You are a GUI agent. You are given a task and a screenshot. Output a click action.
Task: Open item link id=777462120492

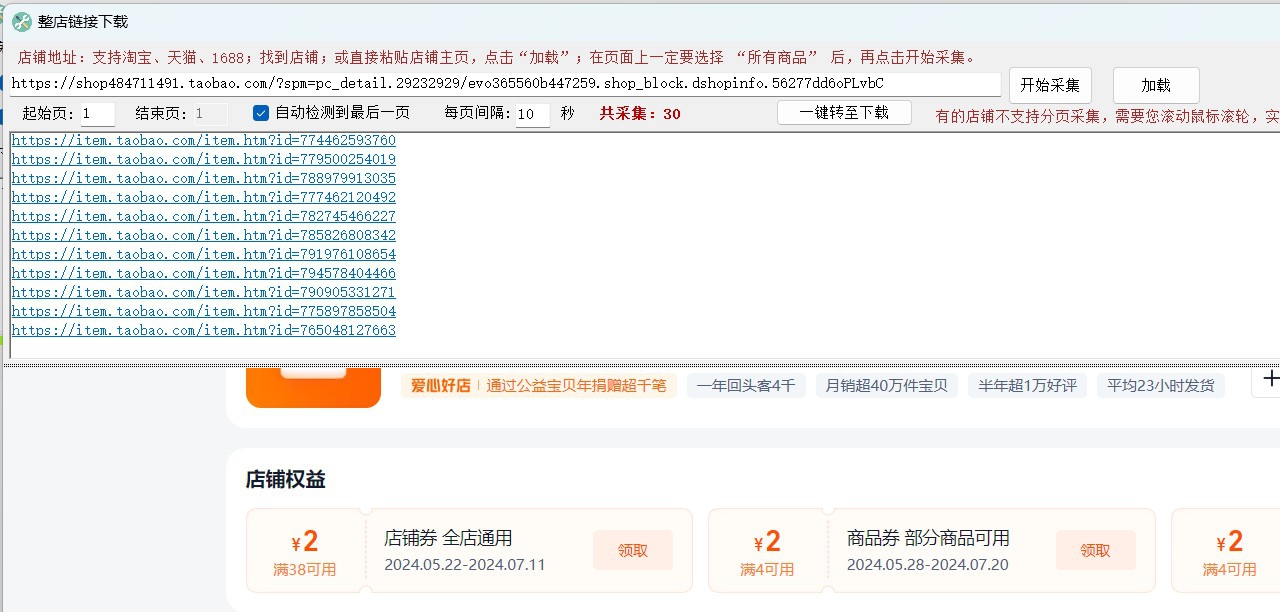[x=204, y=198]
